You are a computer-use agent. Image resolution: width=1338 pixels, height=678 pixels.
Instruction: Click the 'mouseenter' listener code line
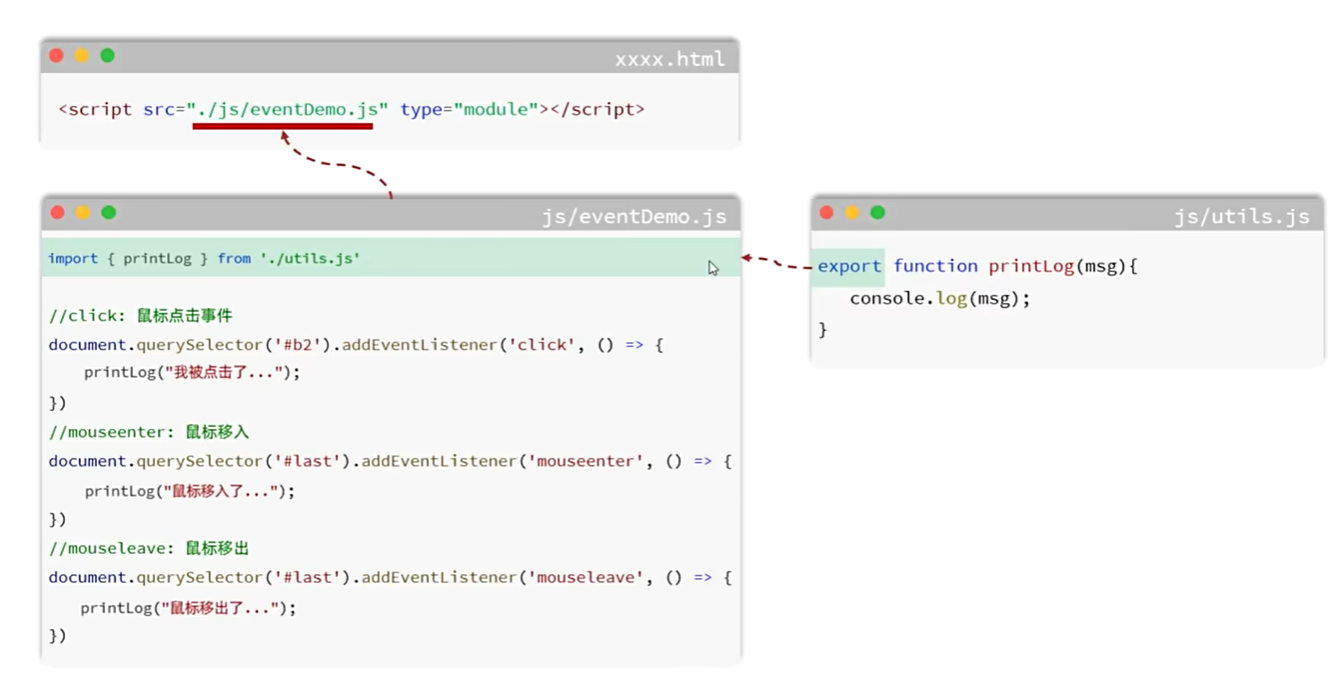click(x=390, y=461)
